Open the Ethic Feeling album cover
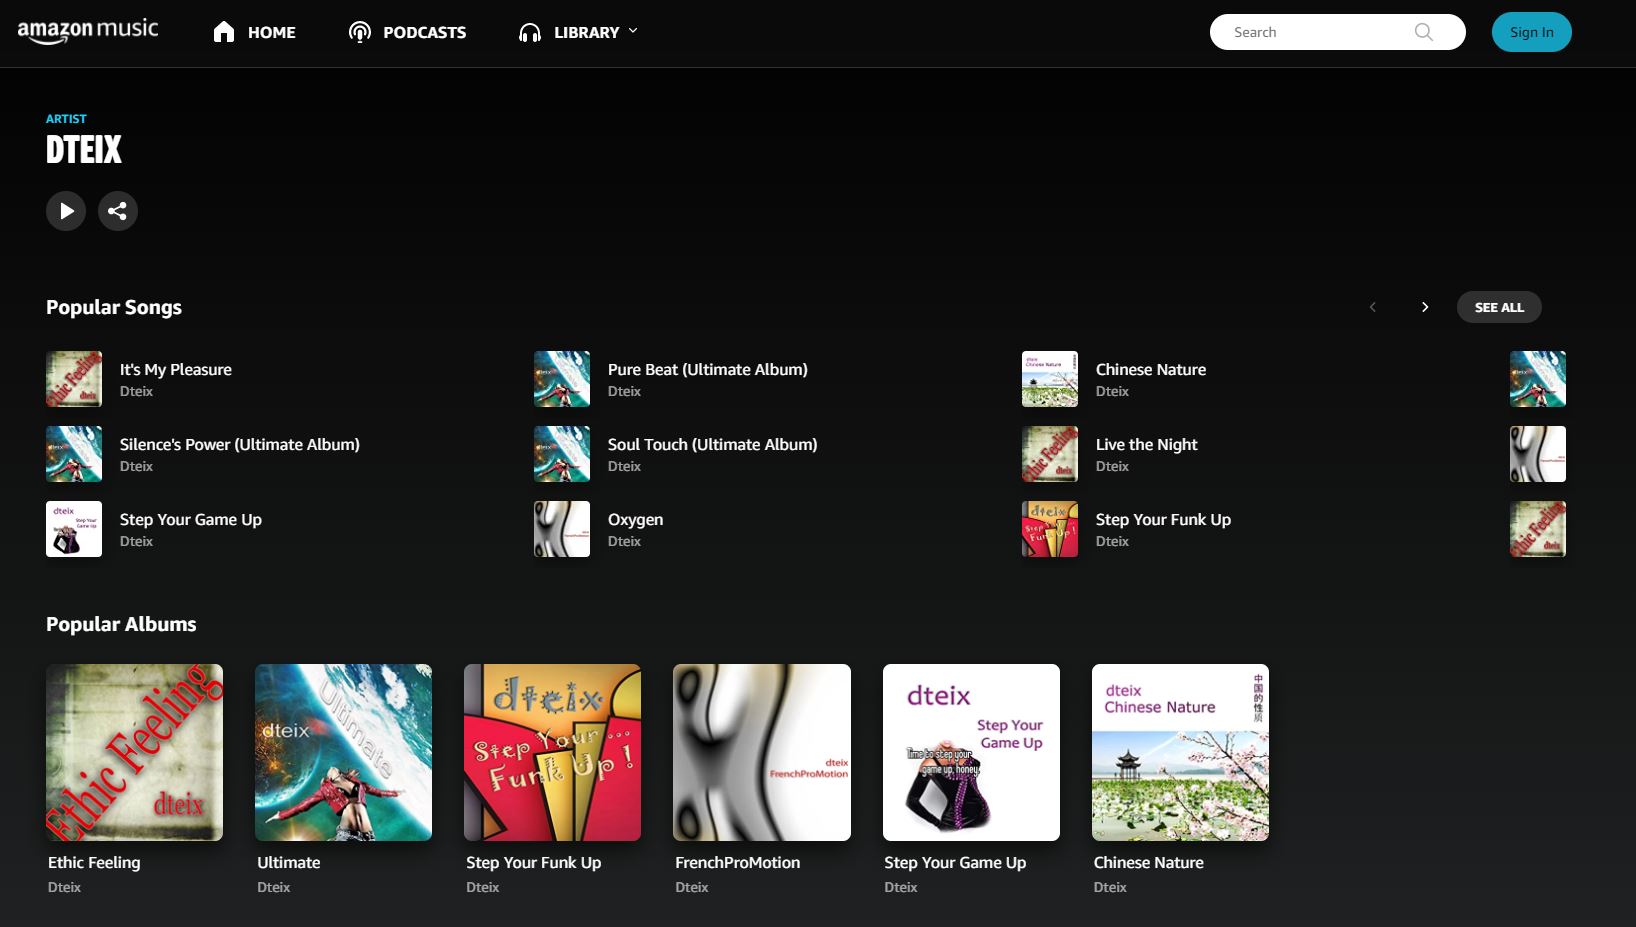This screenshot has height=927, width=1636. [x=134, y=752]
